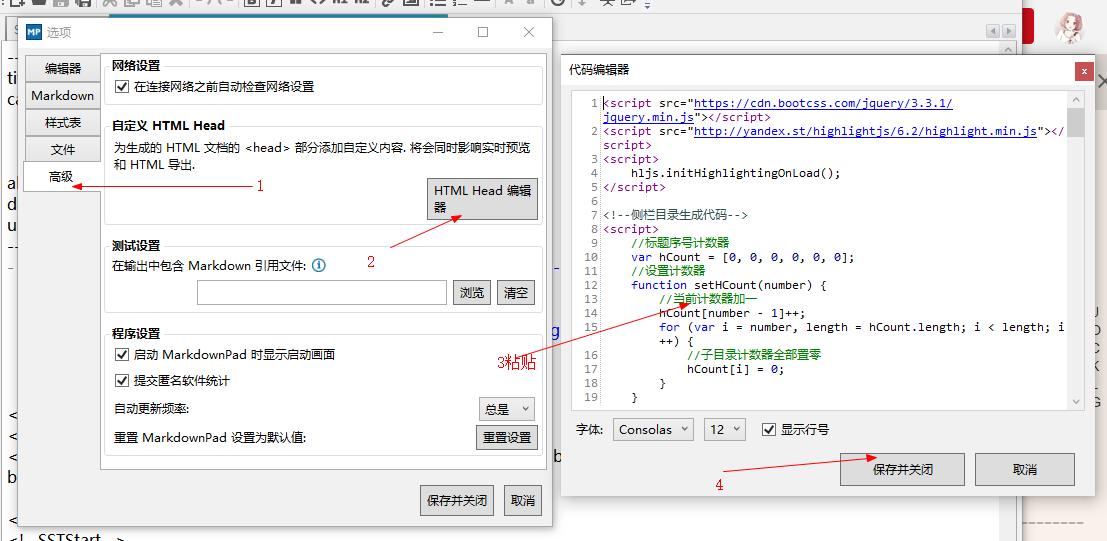Open the 总是 update frequency dropdown

[506, 409]
